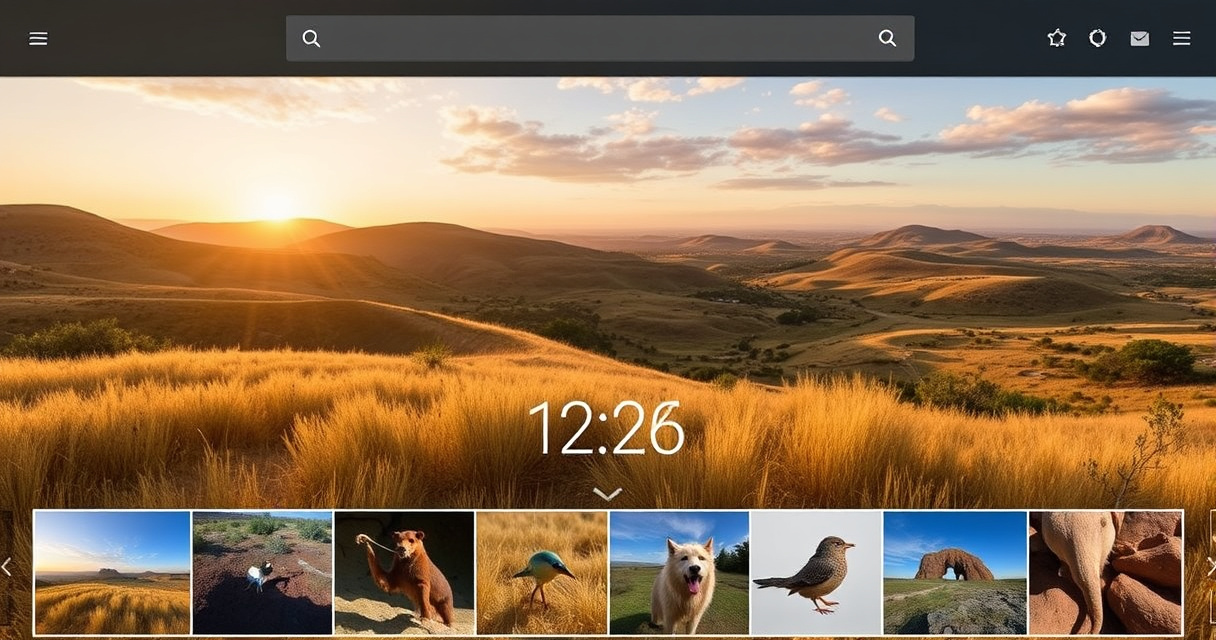Advance carousel with the right arrow
This screenshot has height=640, width=1216.
(1210, 567)
